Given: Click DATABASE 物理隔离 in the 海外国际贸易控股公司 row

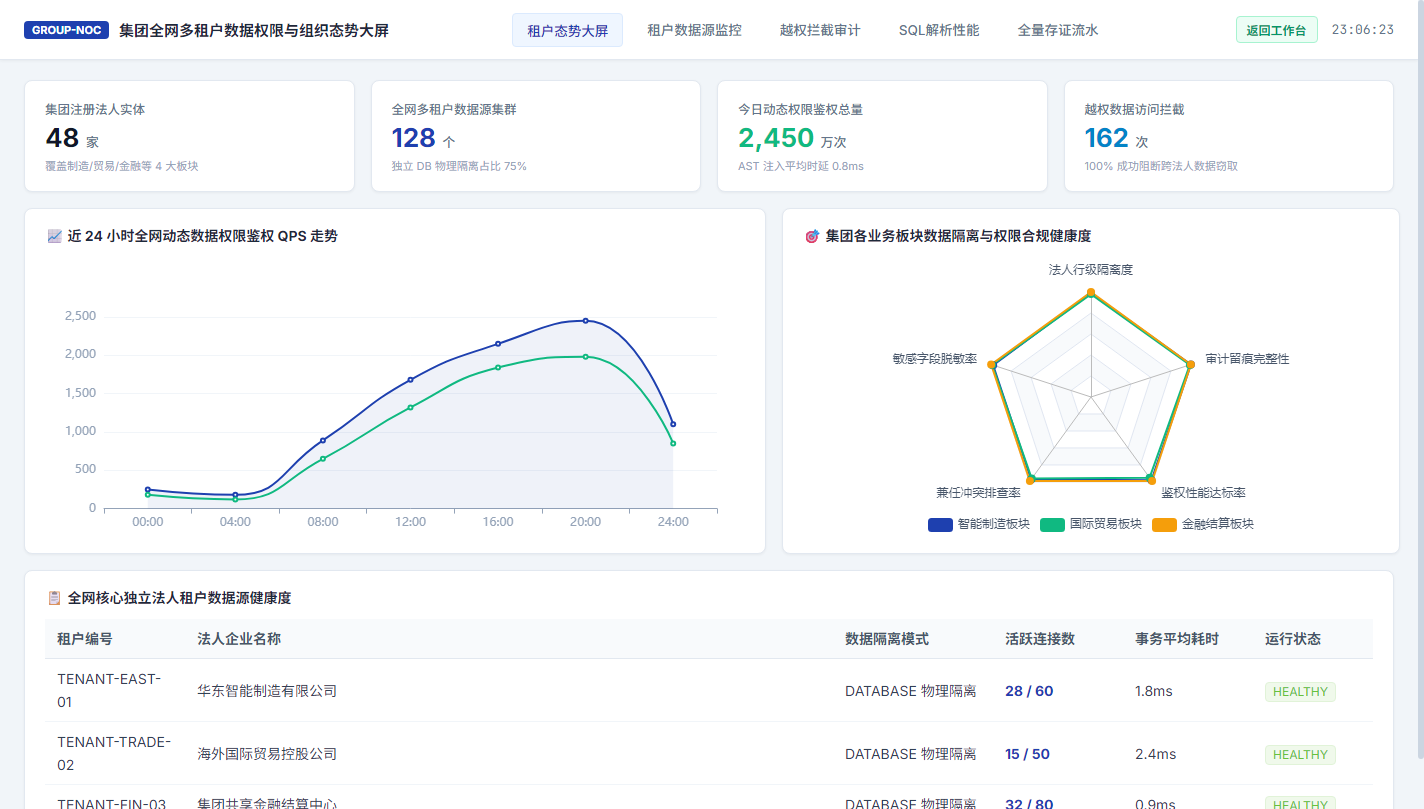Looking at the screenshot, I should click(910, 754).
